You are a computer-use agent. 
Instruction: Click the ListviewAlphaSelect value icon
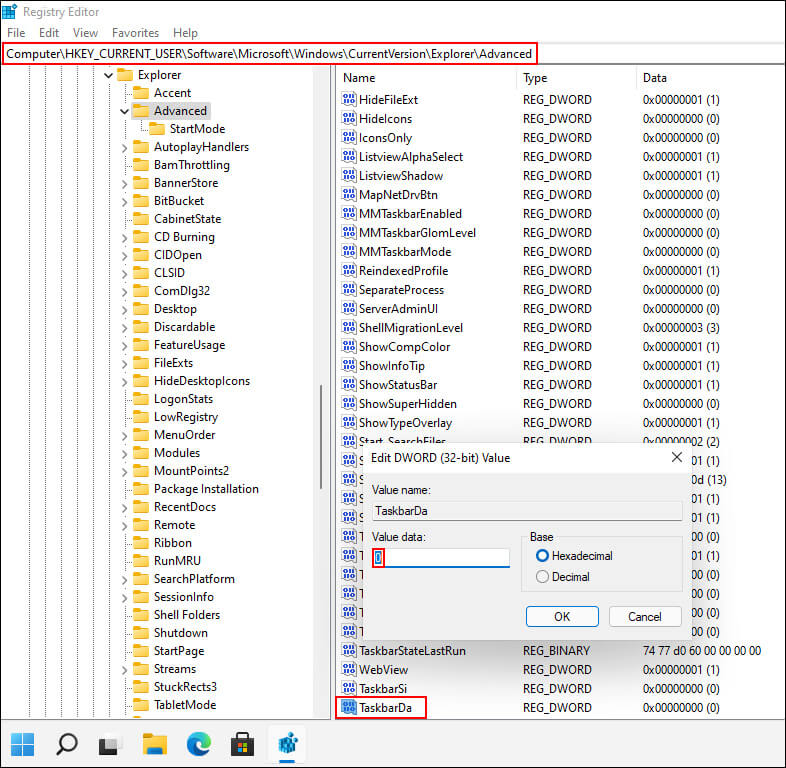point(348,156)
